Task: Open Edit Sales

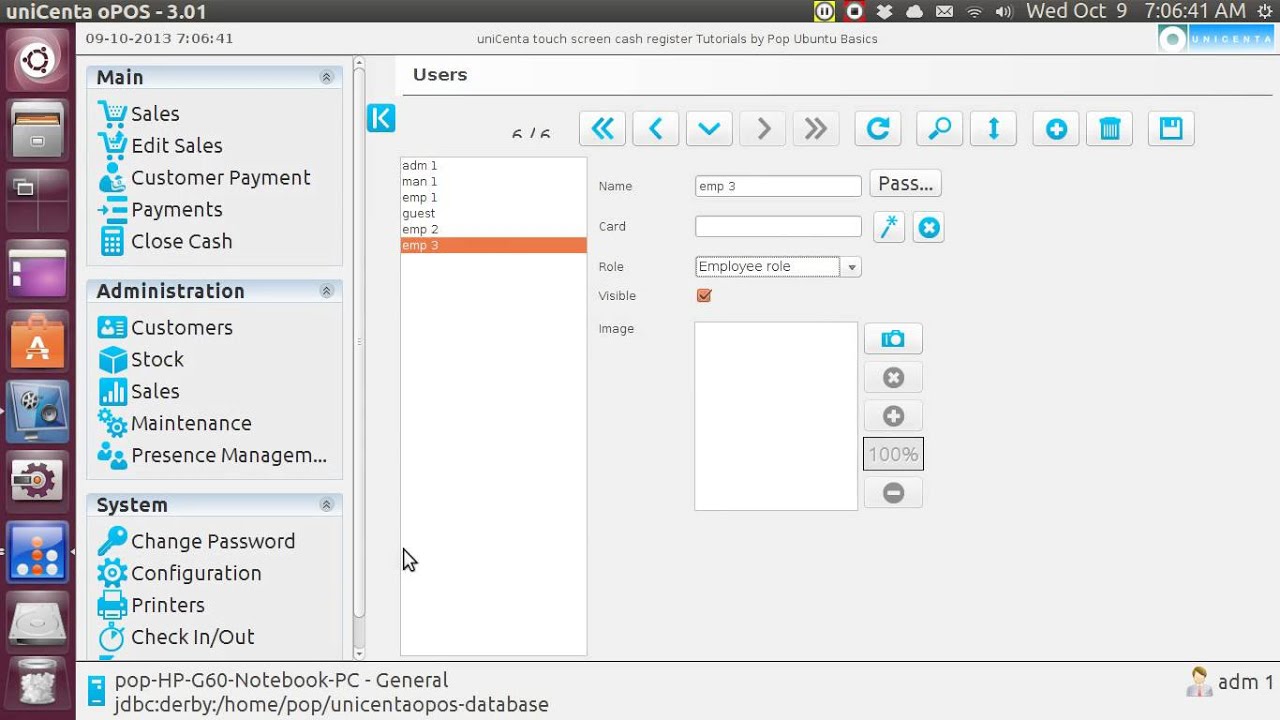Action: click(160, 146)
